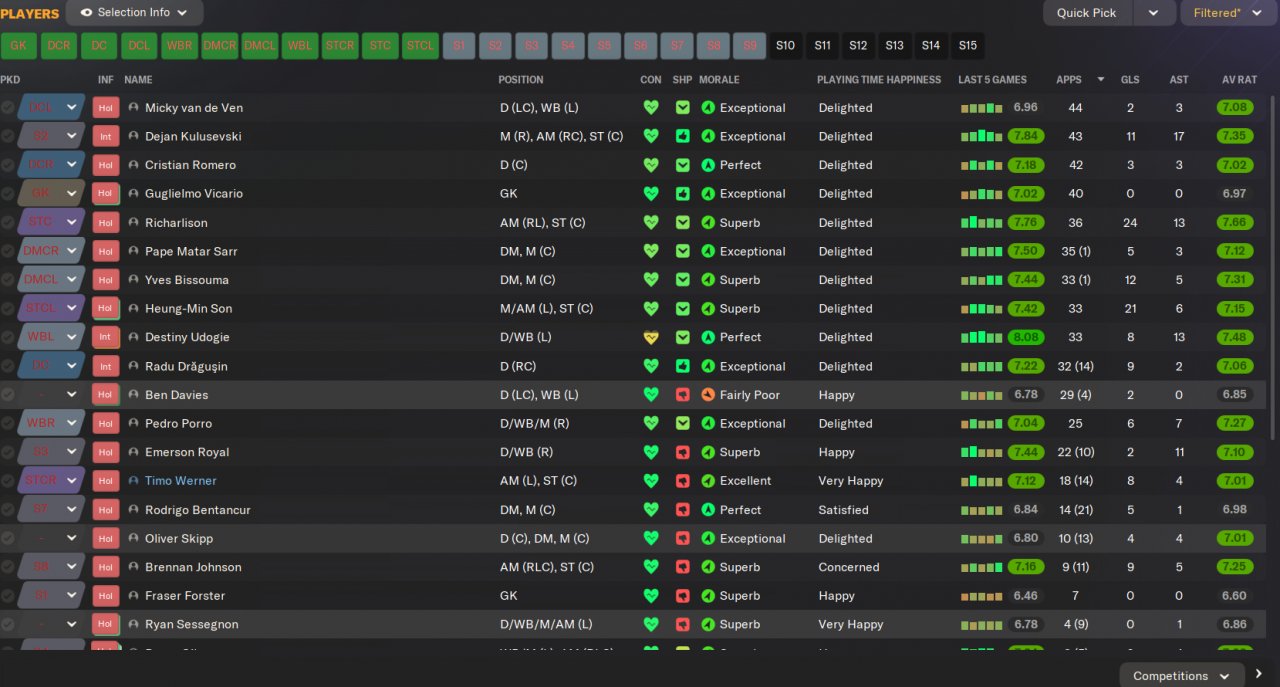Click sharpness icon for Radu Drăgușin
This screenshot has height=687, width=1280.
click(683, 366)
